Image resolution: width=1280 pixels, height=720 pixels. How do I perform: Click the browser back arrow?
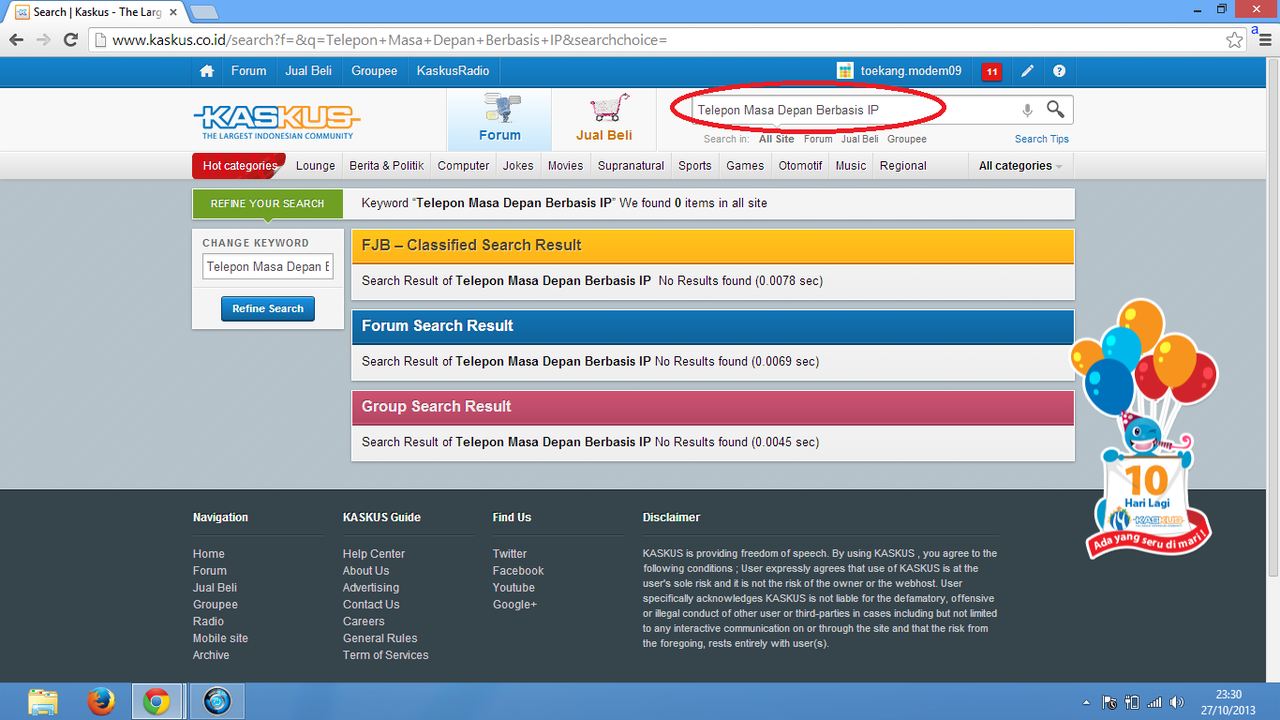(x=16, y=40)
